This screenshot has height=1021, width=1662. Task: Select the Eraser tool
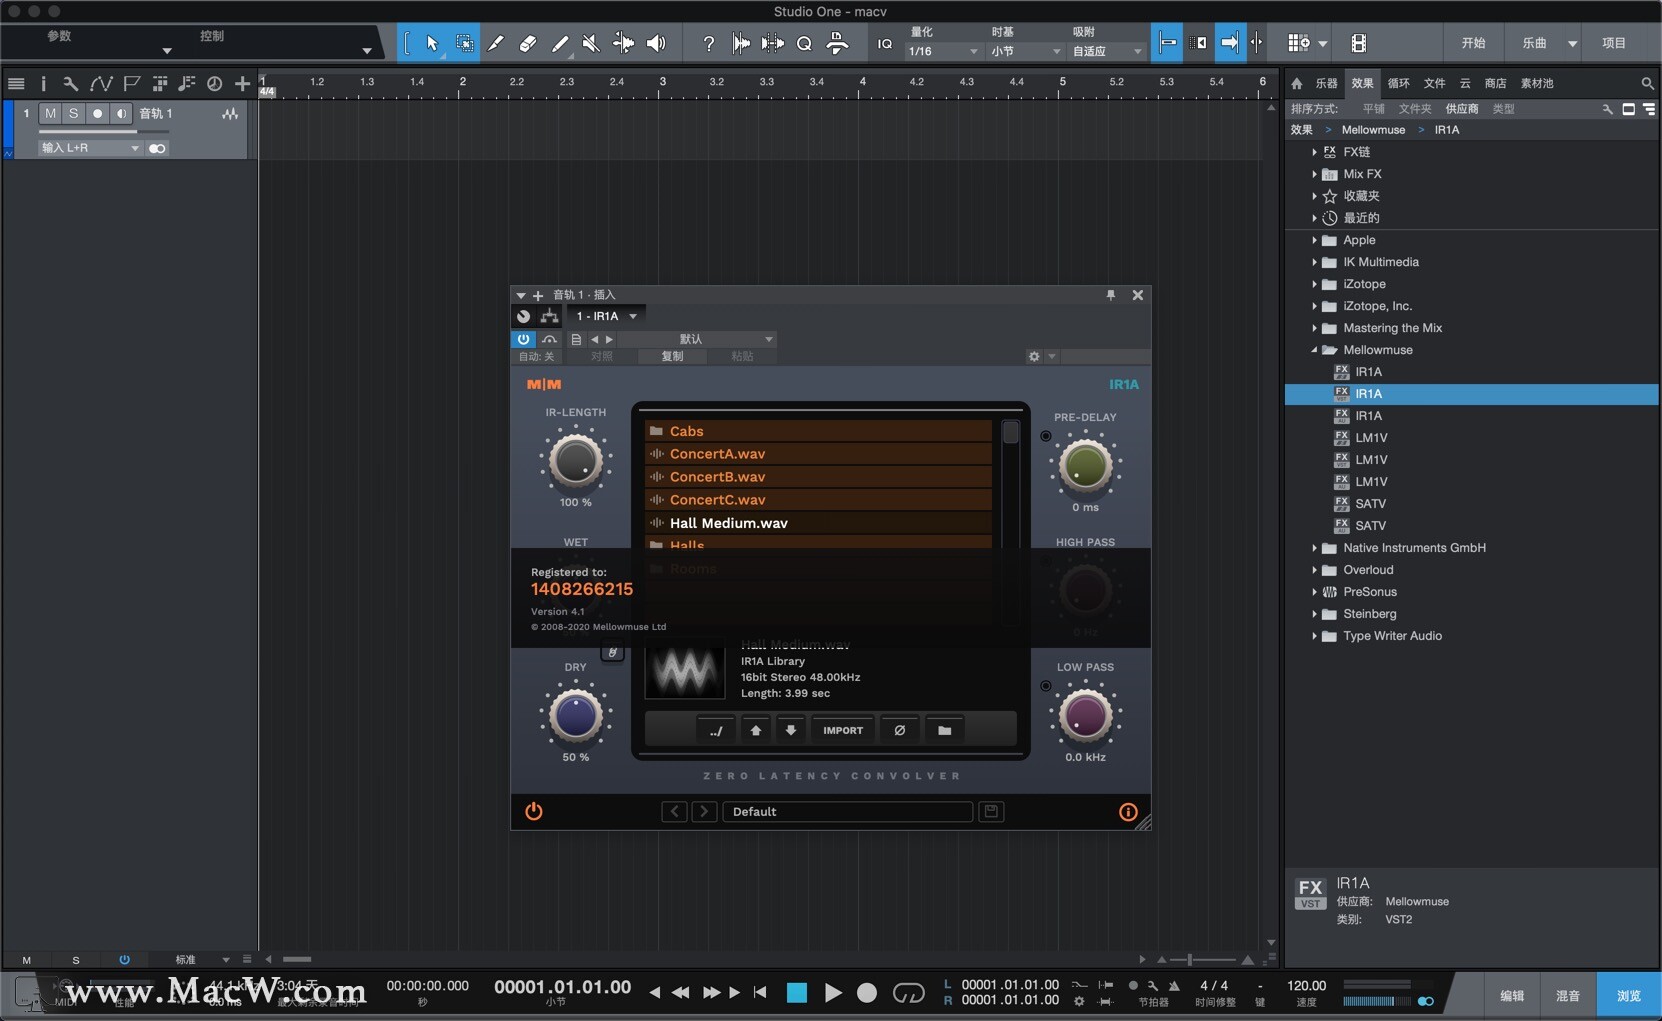(x=528, y=43)
